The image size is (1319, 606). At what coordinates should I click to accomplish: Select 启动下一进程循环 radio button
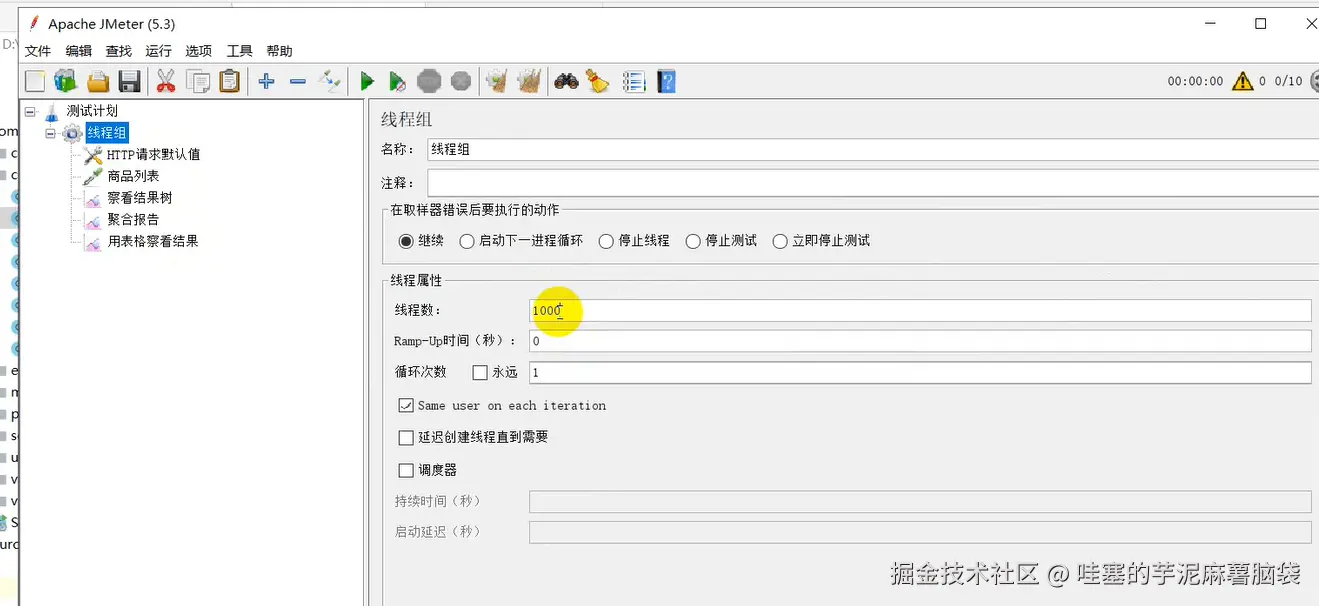467,241
